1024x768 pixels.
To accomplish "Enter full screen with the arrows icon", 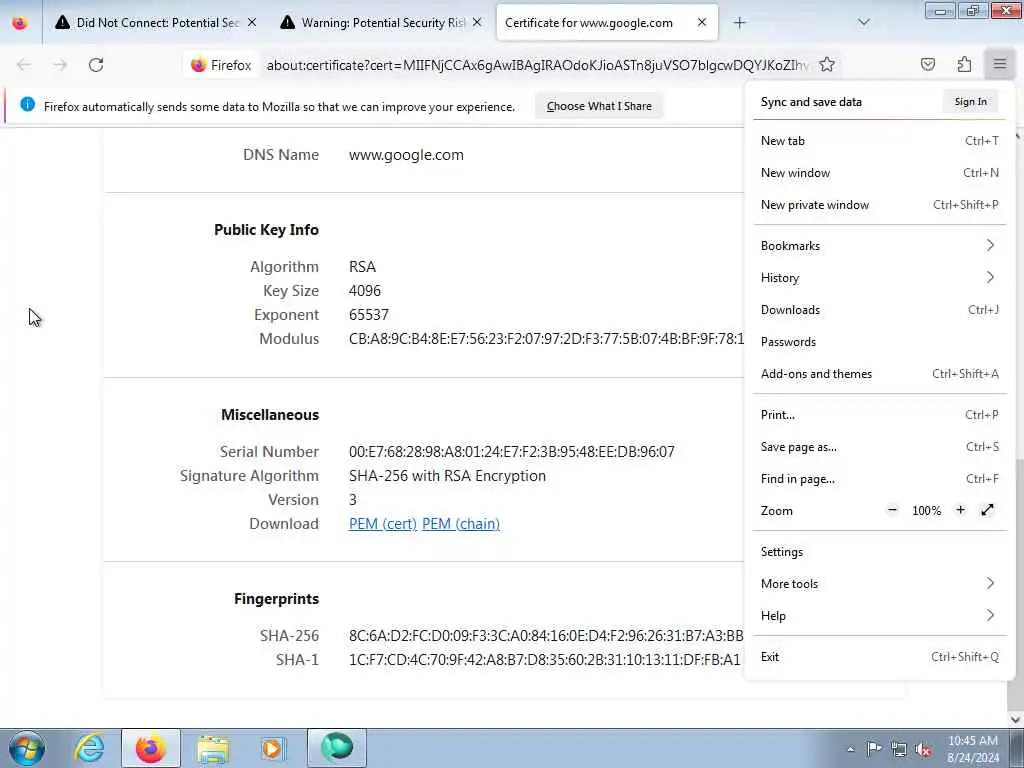I will [987, 510].
